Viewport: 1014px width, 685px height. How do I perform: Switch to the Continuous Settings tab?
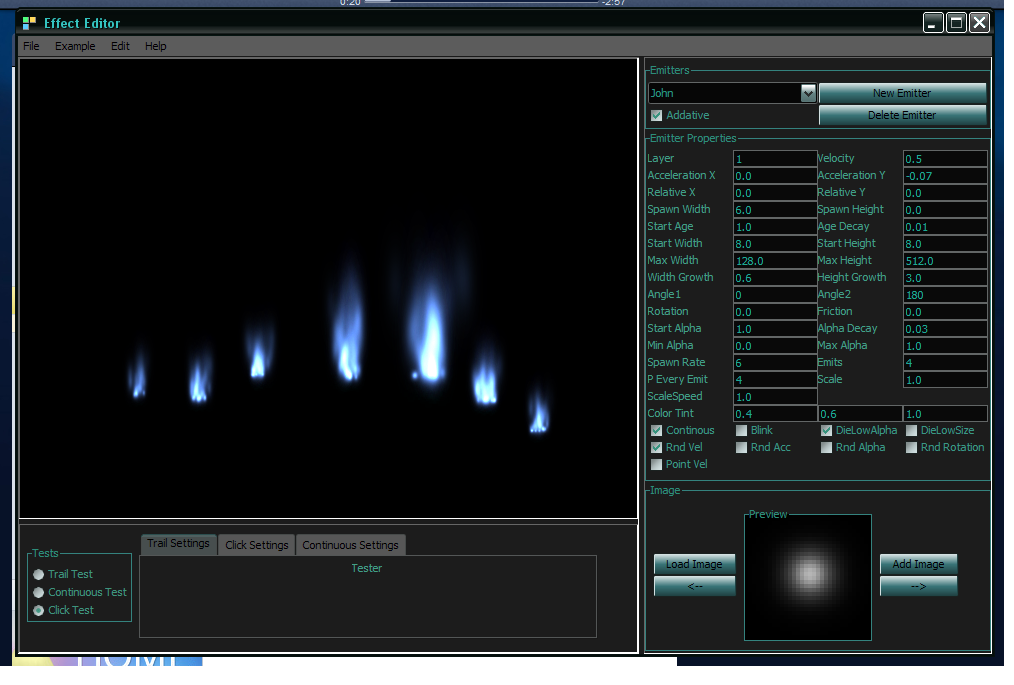350,545
